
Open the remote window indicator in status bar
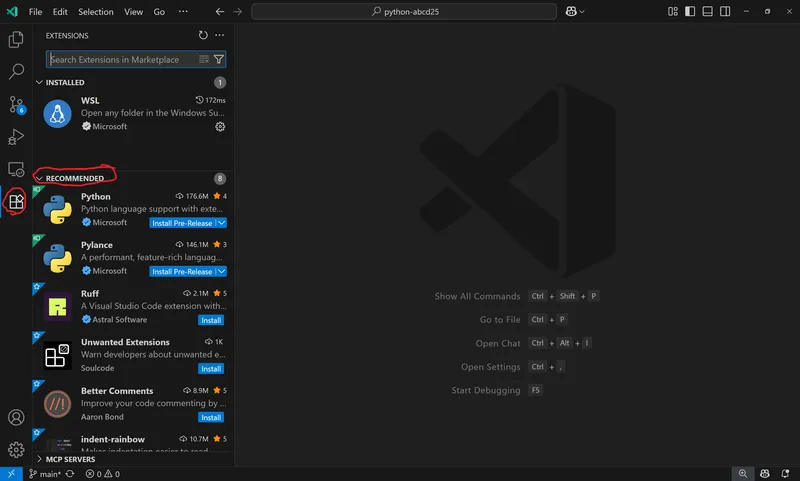point(11,474)
